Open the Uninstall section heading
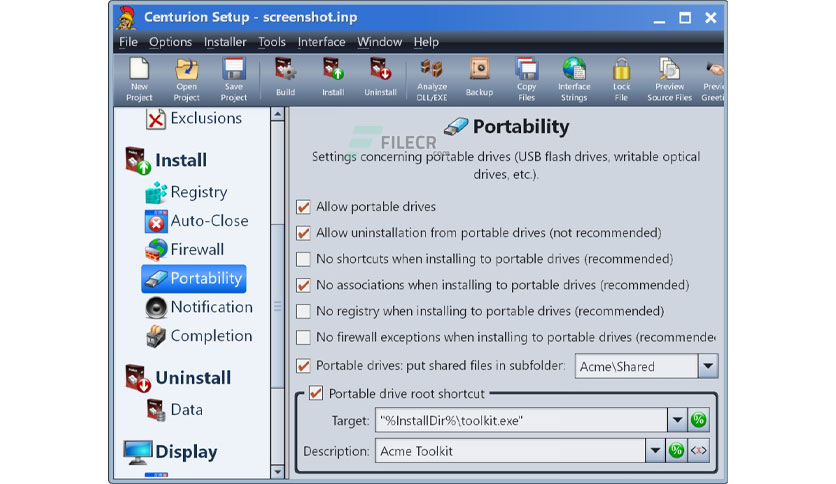The width and height of the screenshot is (836, 484). (178, 378)
